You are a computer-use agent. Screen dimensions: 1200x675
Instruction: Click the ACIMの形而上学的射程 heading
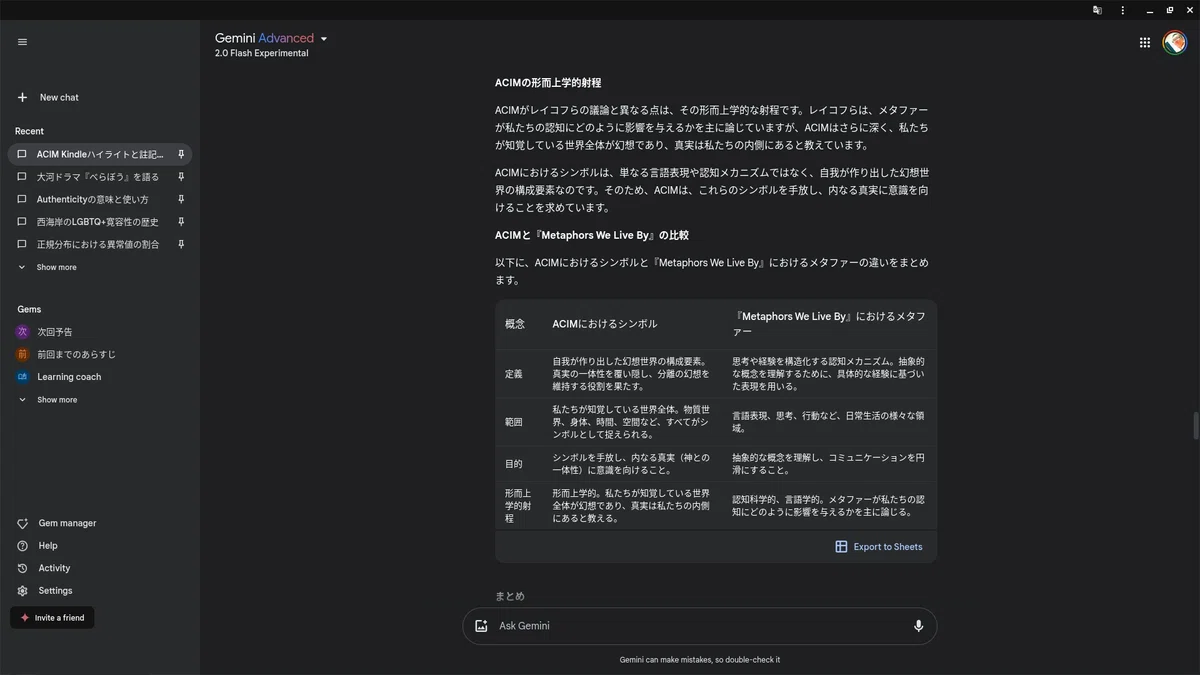pos(548,83)
